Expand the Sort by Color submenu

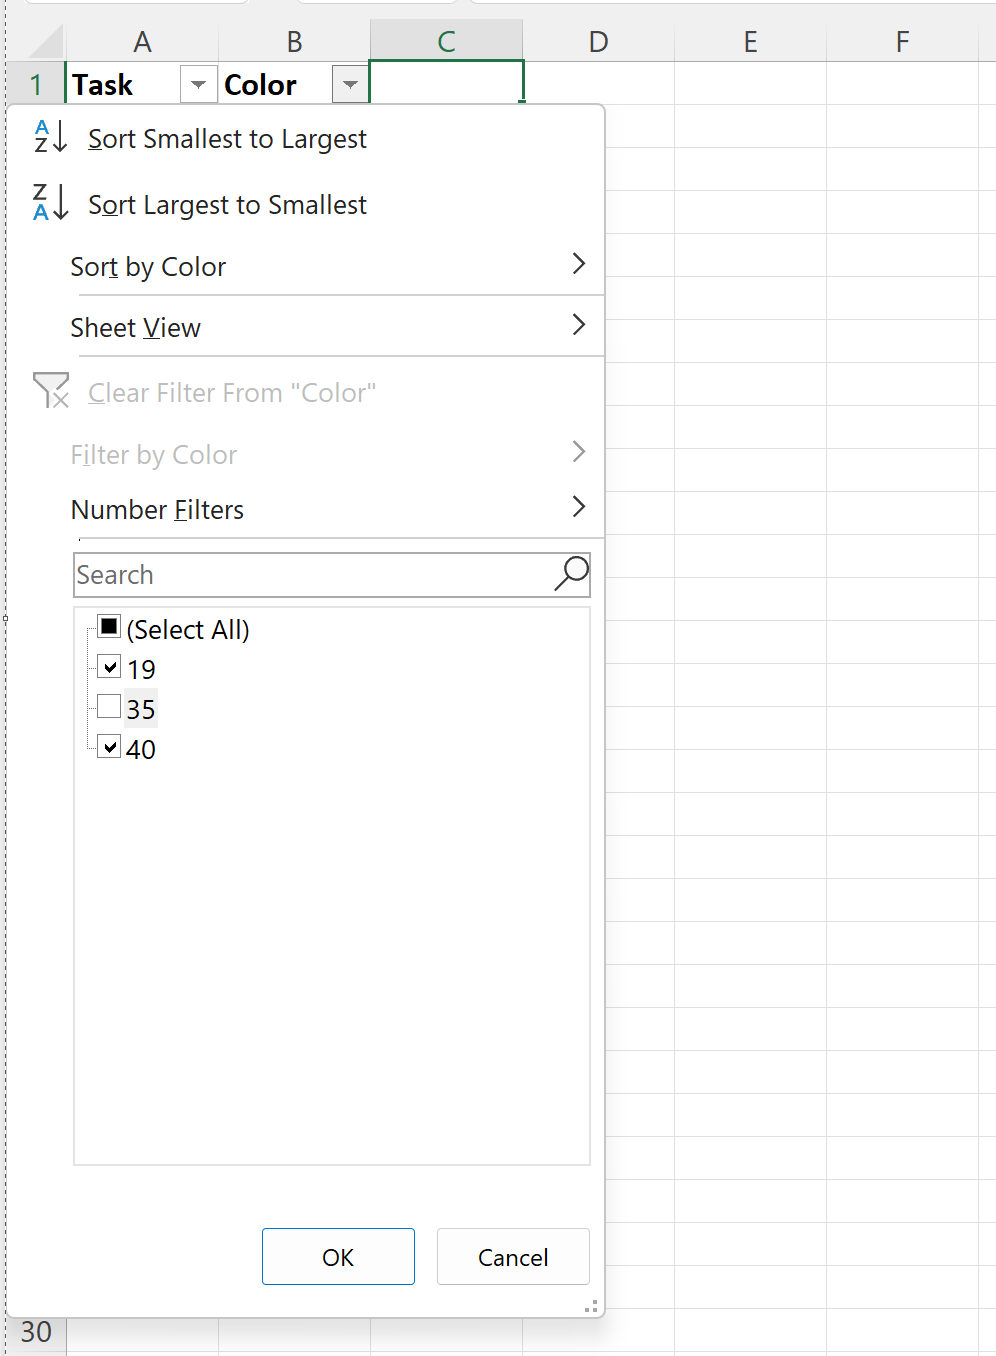tap(579, 264)
